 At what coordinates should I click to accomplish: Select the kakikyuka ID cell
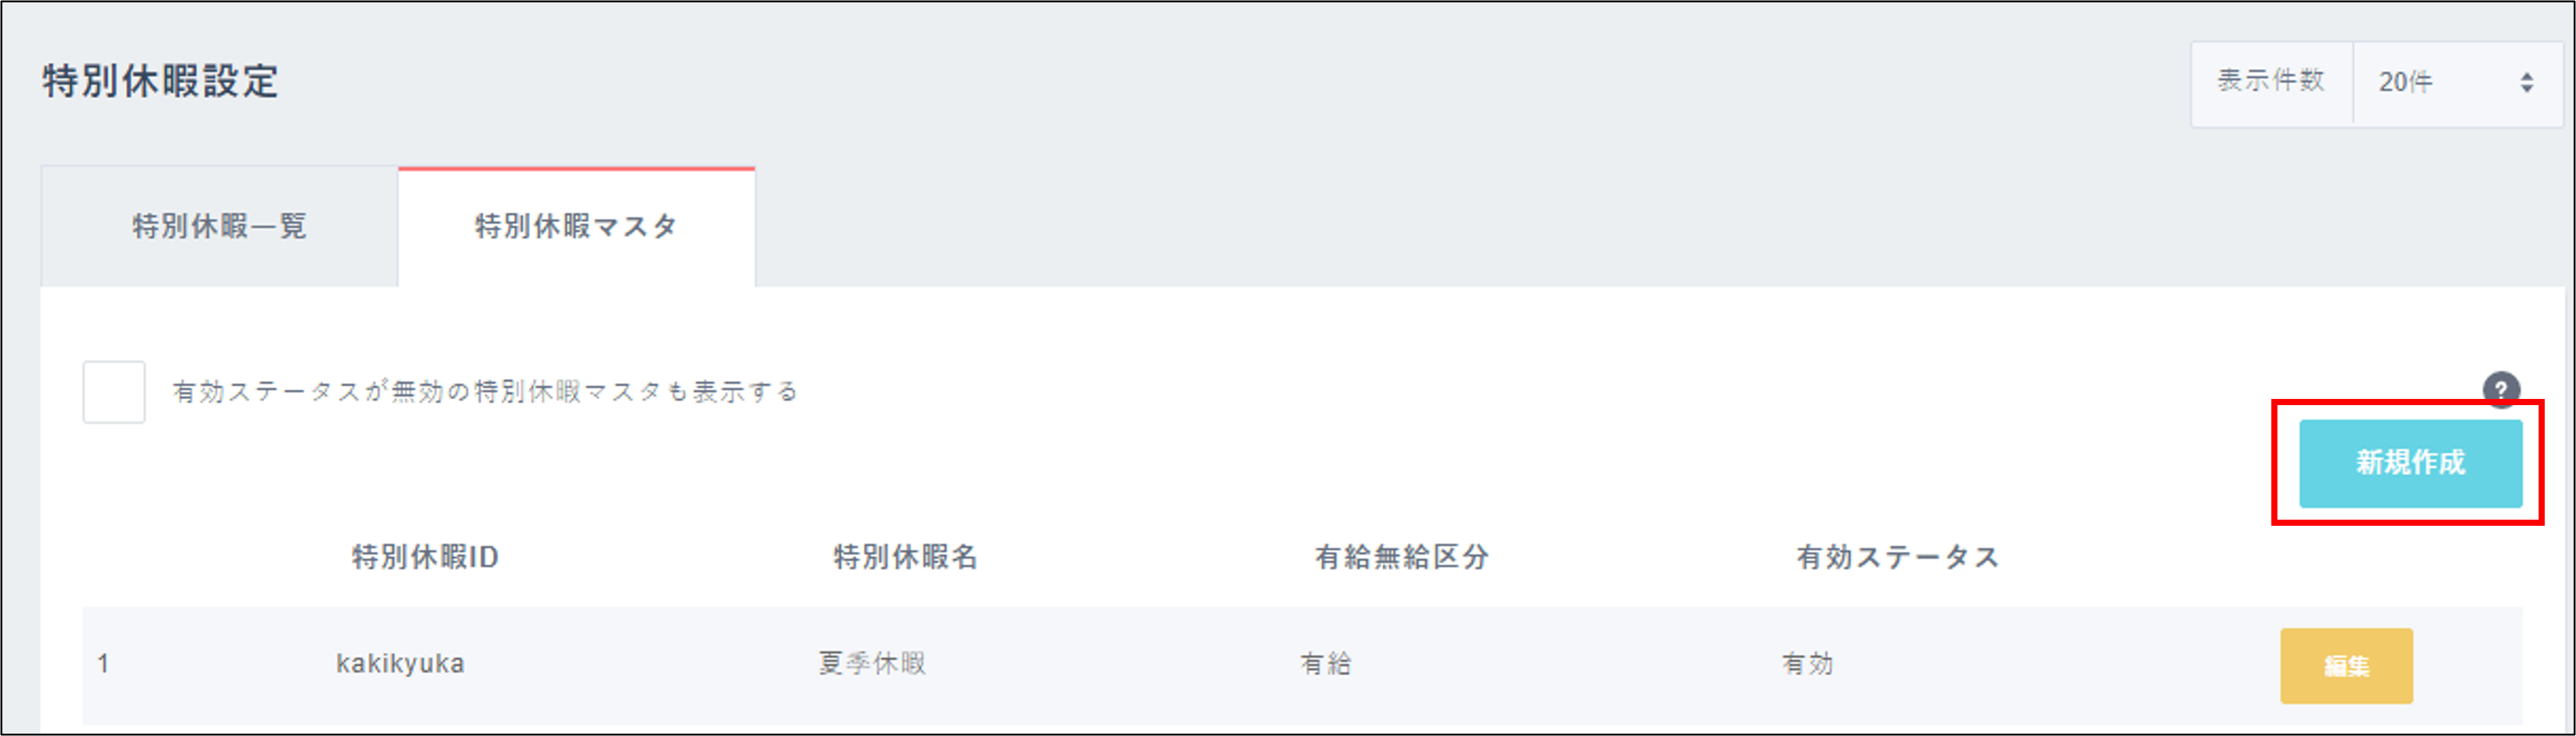point(400,664)
